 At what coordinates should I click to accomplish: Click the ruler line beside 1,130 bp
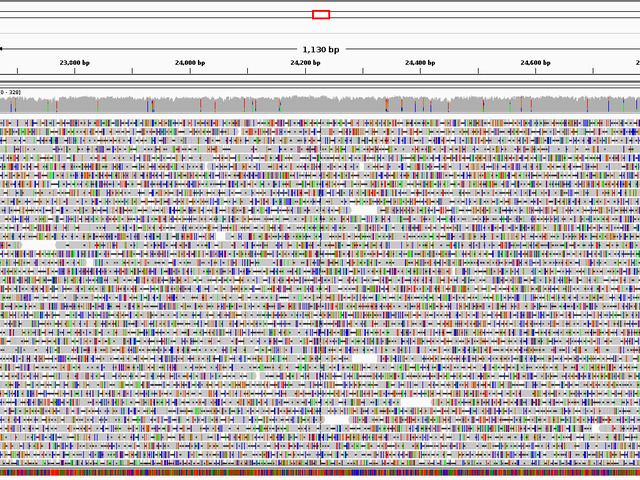pos(450,49)
